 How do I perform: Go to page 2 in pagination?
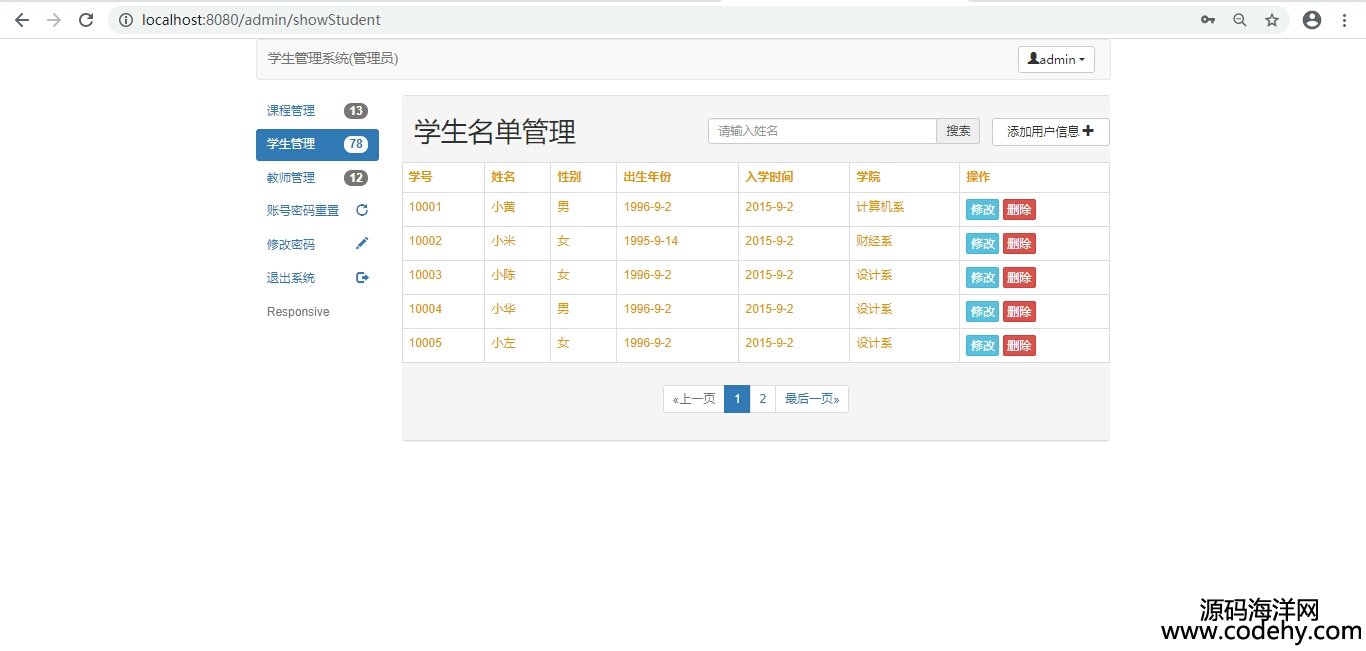point(762,400)
